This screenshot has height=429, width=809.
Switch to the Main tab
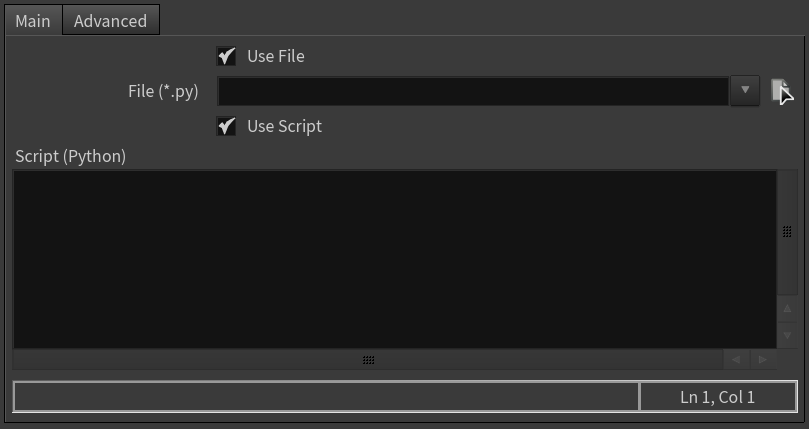pyautogui.click(x=33, y=21)
